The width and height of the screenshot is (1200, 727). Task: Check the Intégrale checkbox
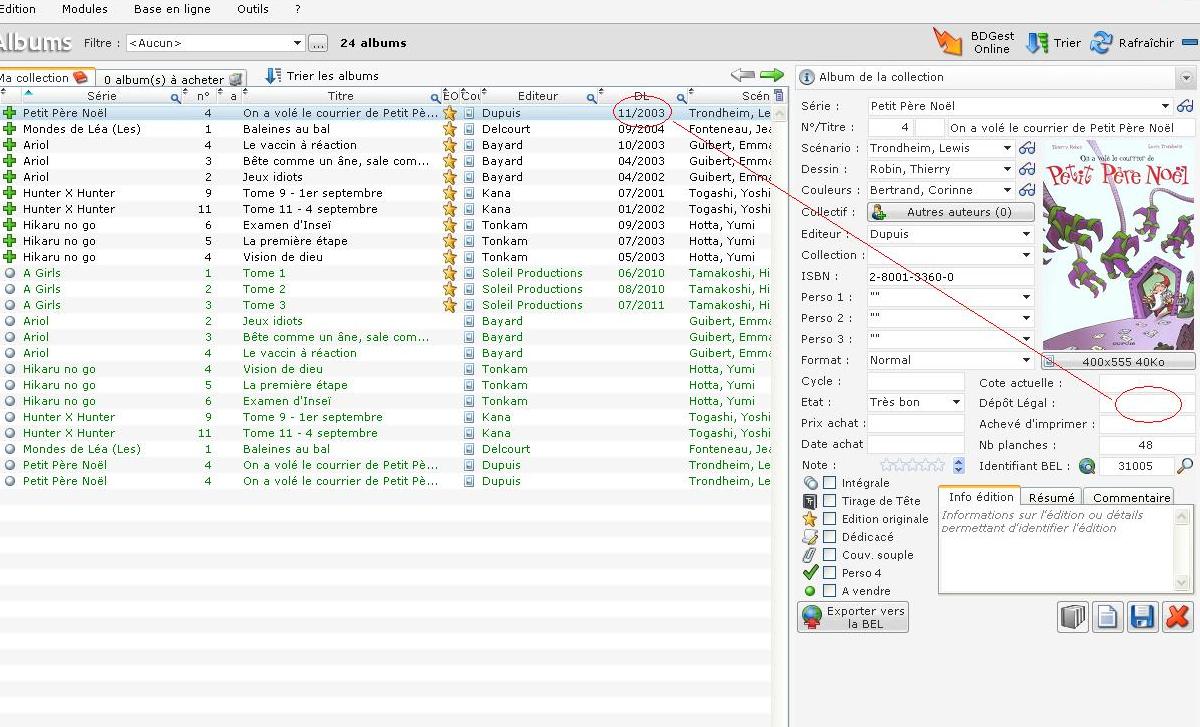click(830, 483)
